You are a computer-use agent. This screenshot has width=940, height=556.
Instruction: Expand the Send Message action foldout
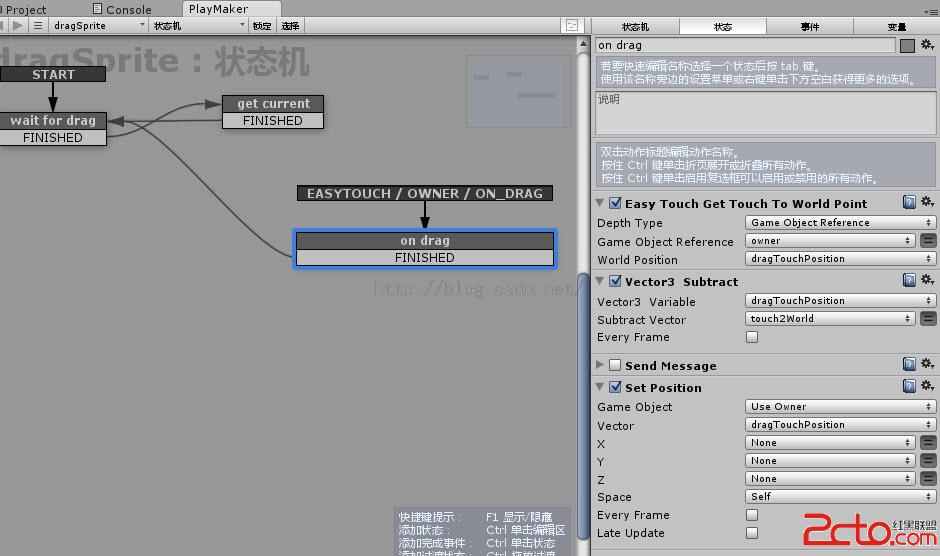tap(599, 365)
